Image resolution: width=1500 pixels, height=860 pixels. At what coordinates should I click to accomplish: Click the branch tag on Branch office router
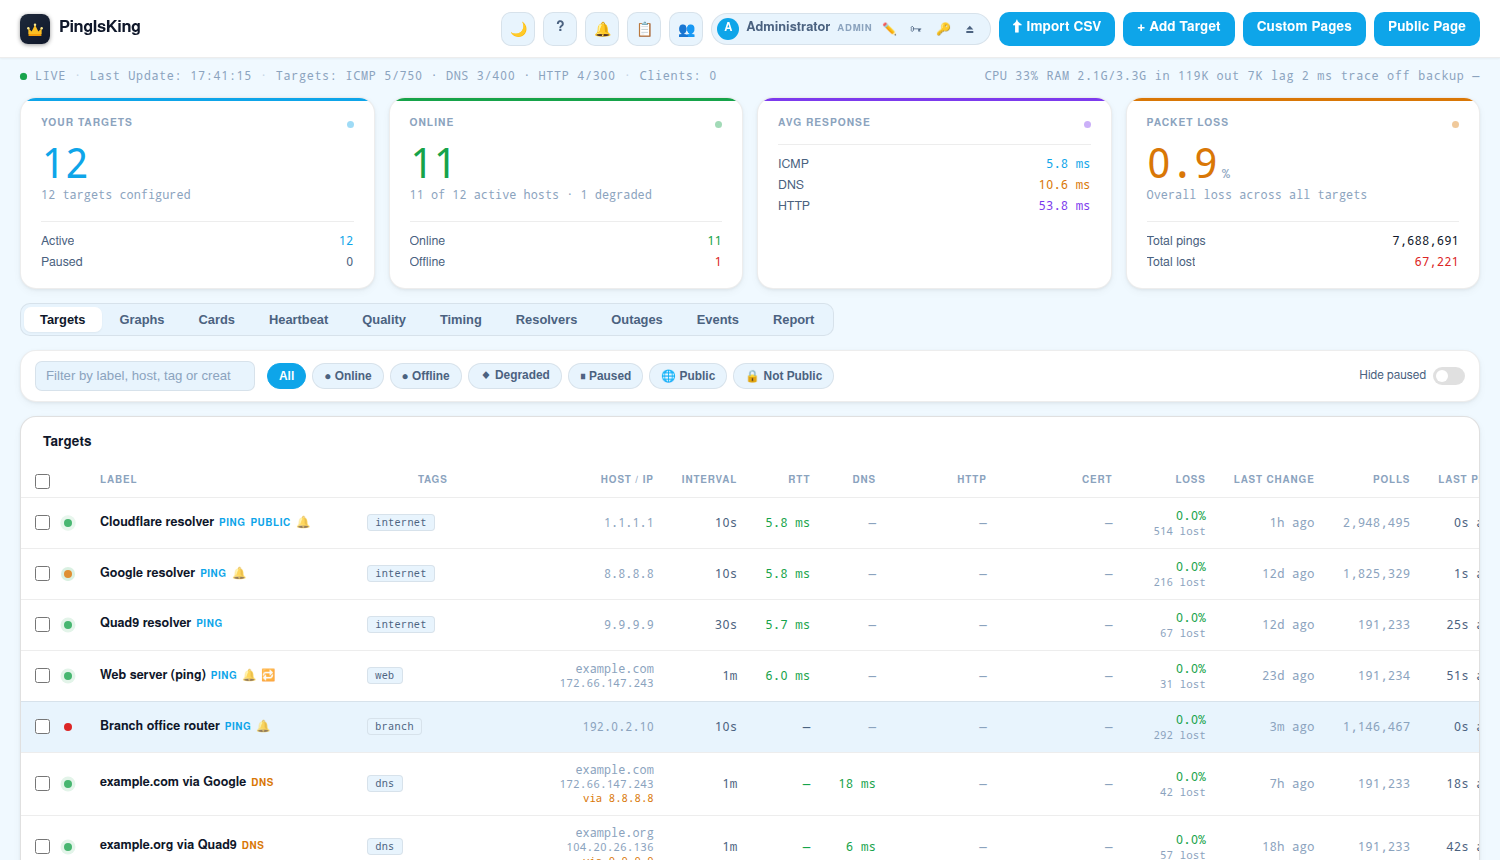(x=394, y=727)
